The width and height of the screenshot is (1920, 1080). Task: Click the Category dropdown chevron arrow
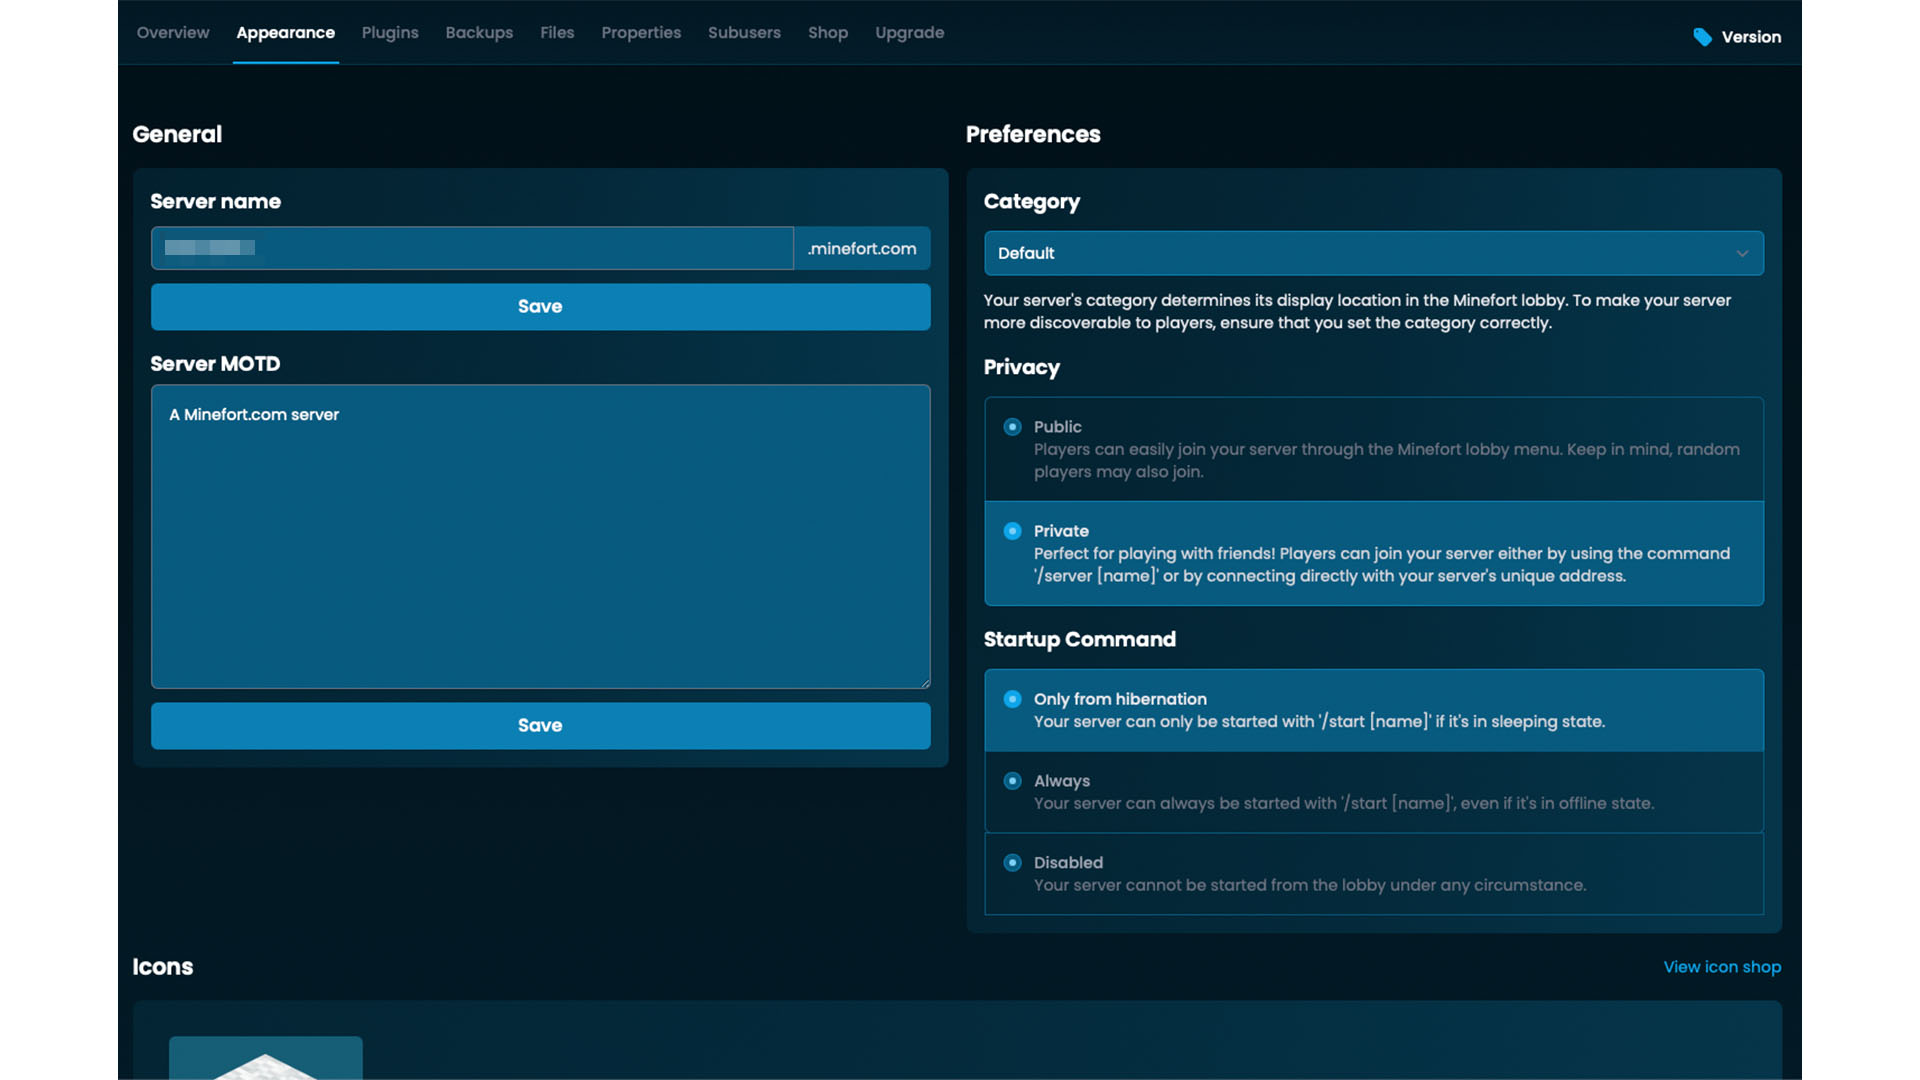(x=1742, y=253)
